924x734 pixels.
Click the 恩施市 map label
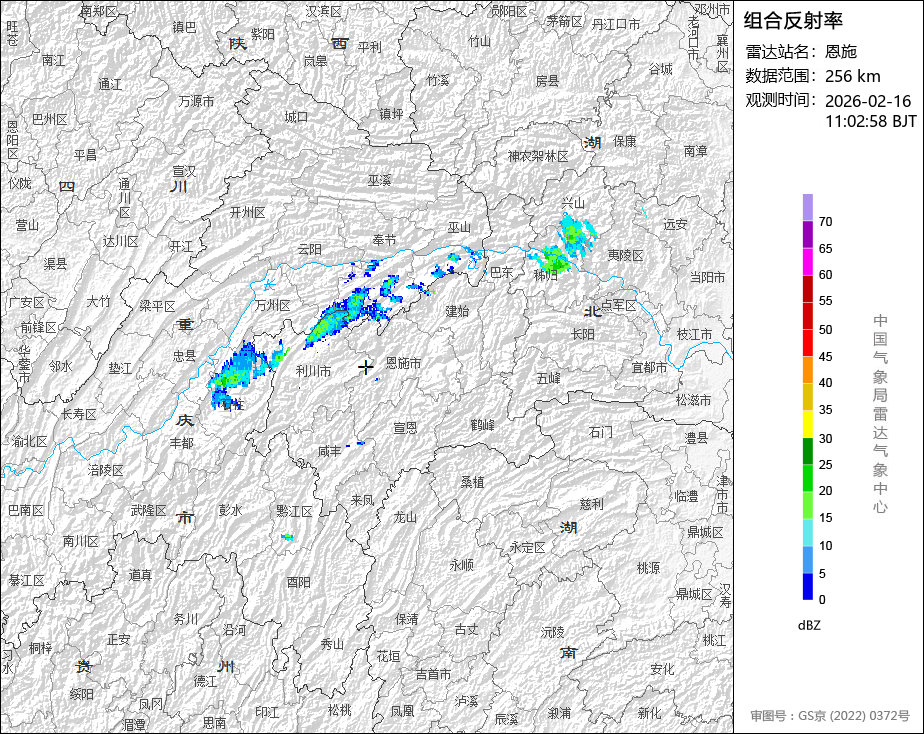click(404, 363)
